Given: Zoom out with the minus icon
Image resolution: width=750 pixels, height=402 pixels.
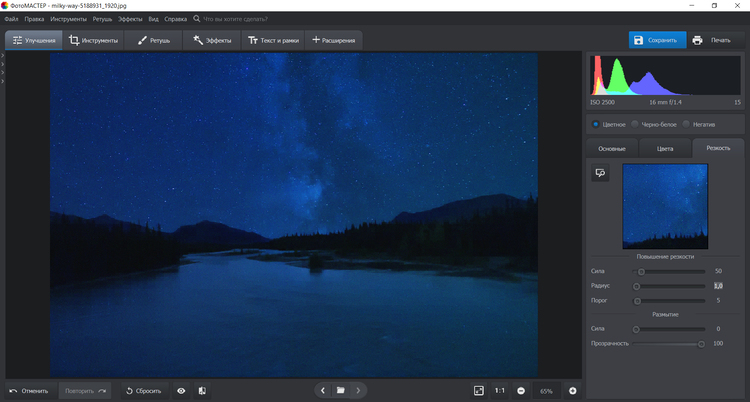Looking at the screenshot, I should [521, 390].
